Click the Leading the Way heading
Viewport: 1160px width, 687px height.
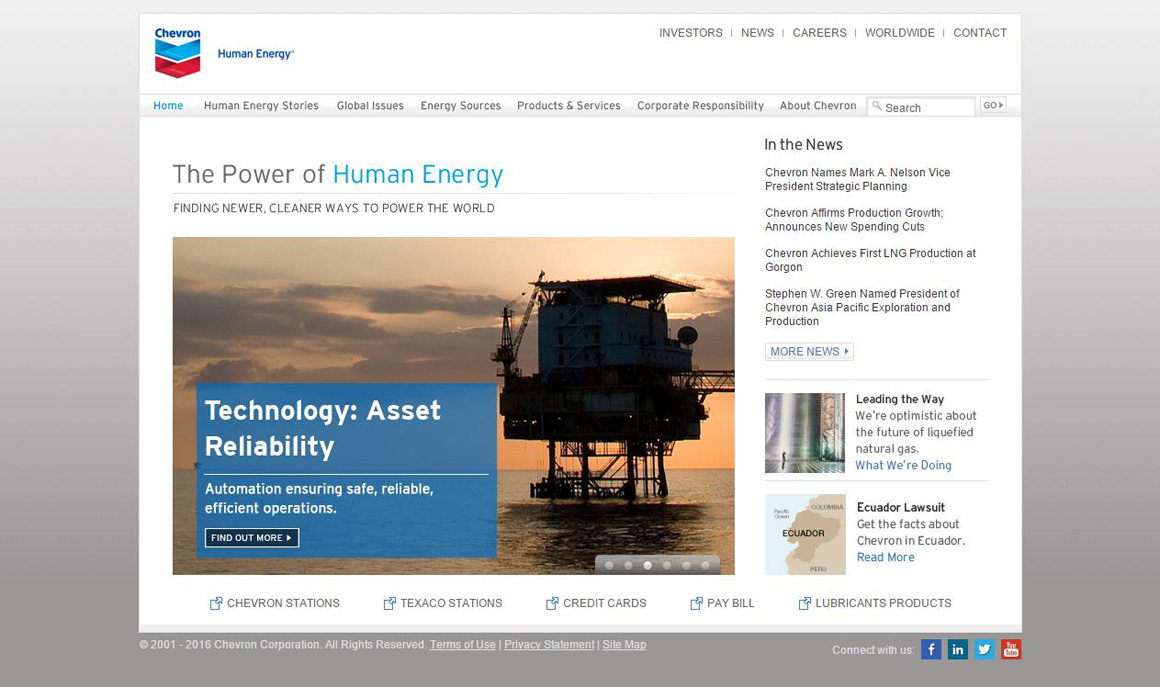click(900, 399)
